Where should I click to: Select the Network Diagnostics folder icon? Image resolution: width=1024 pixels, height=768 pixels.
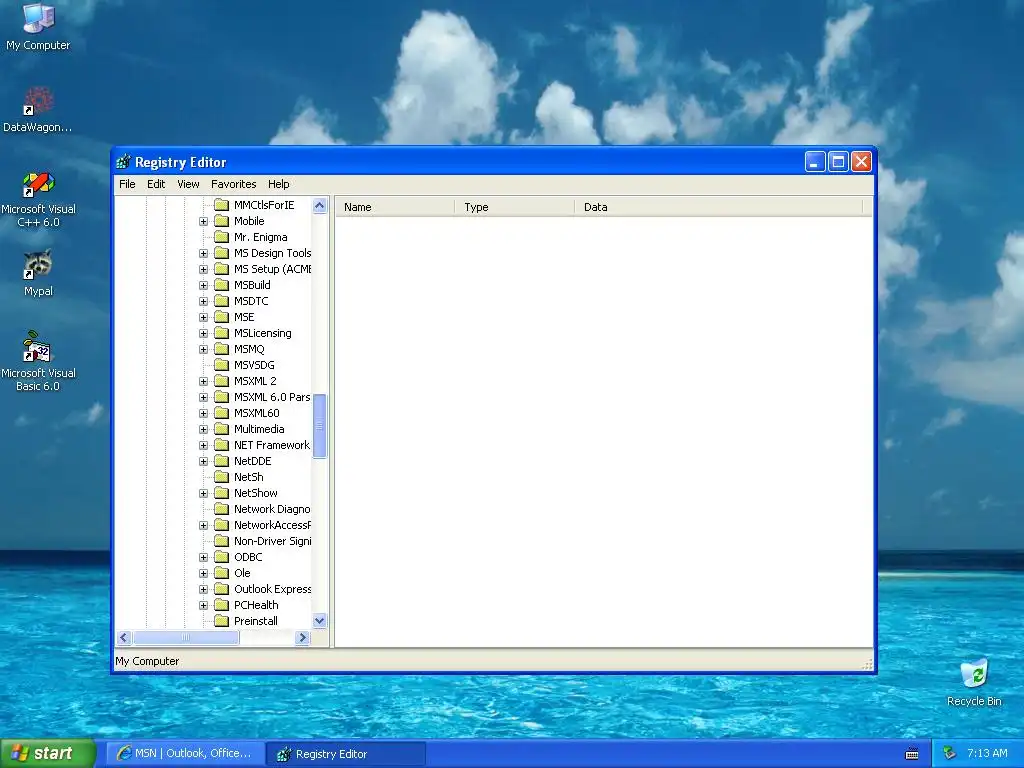coord(222,509)
